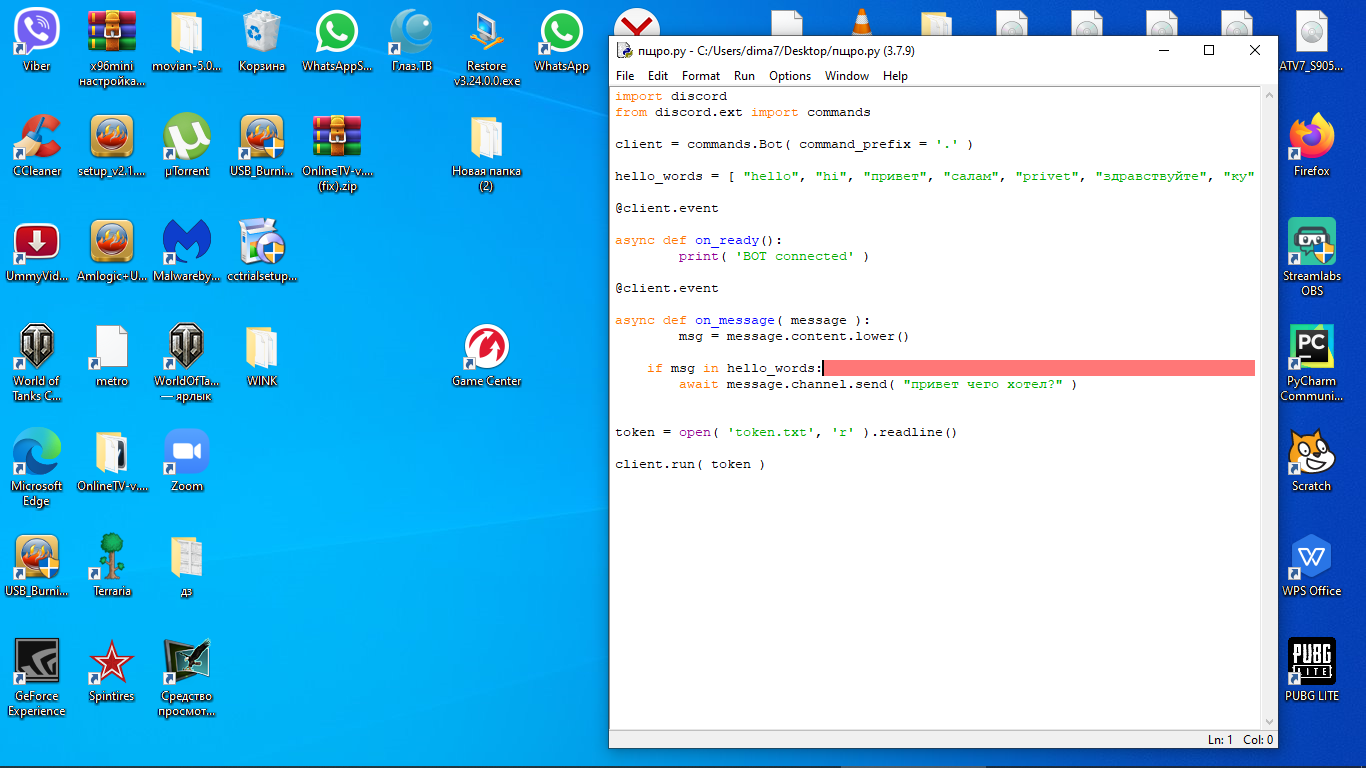Click the print( 'BOT connected' ) line

click(774, 256)
